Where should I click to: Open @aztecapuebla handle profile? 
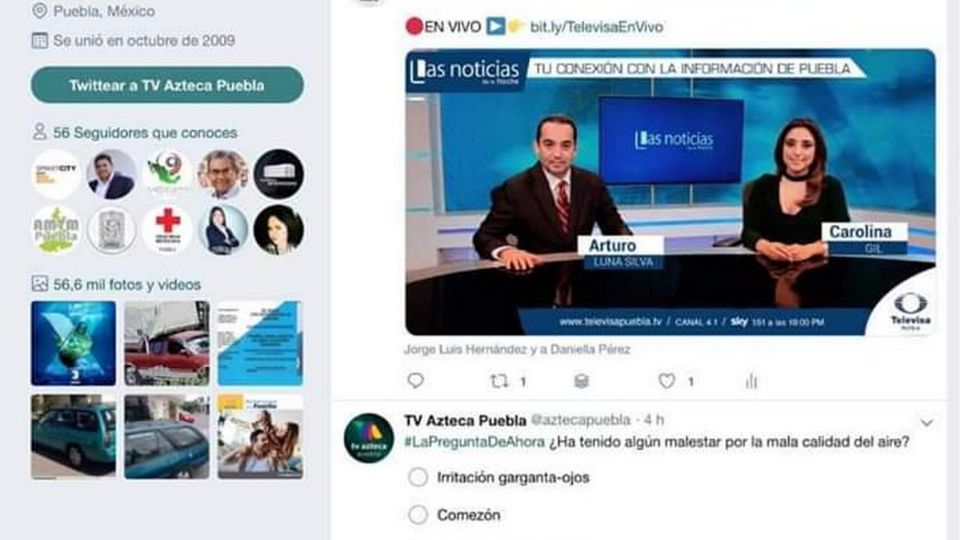pos(580,420)
